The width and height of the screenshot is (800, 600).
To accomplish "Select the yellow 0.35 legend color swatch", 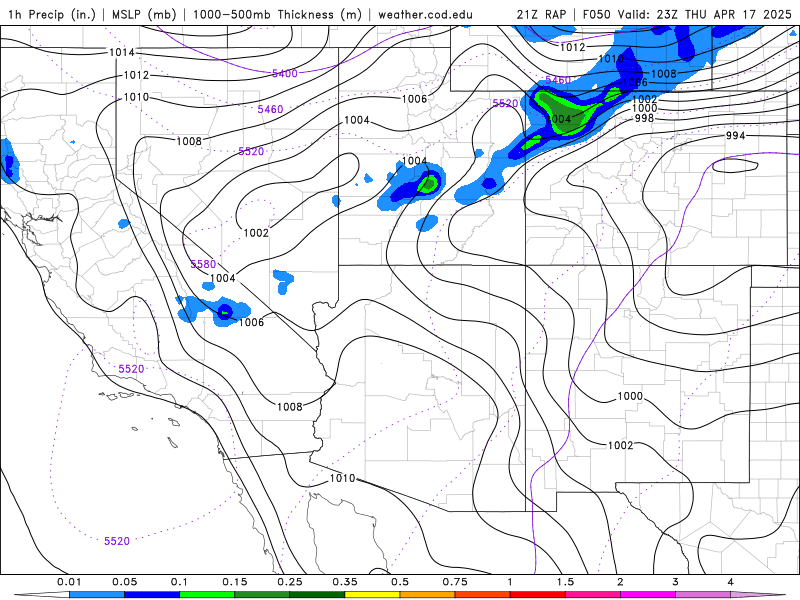I will tap(372, 595).
